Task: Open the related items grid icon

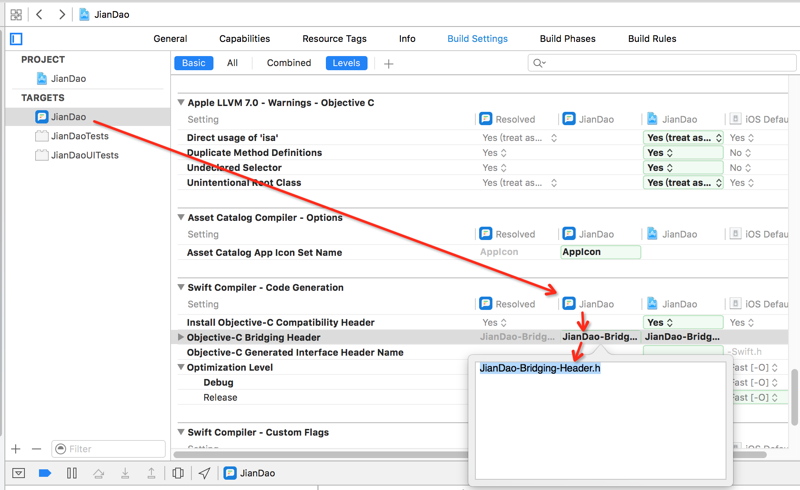Action: click(16, 14)
